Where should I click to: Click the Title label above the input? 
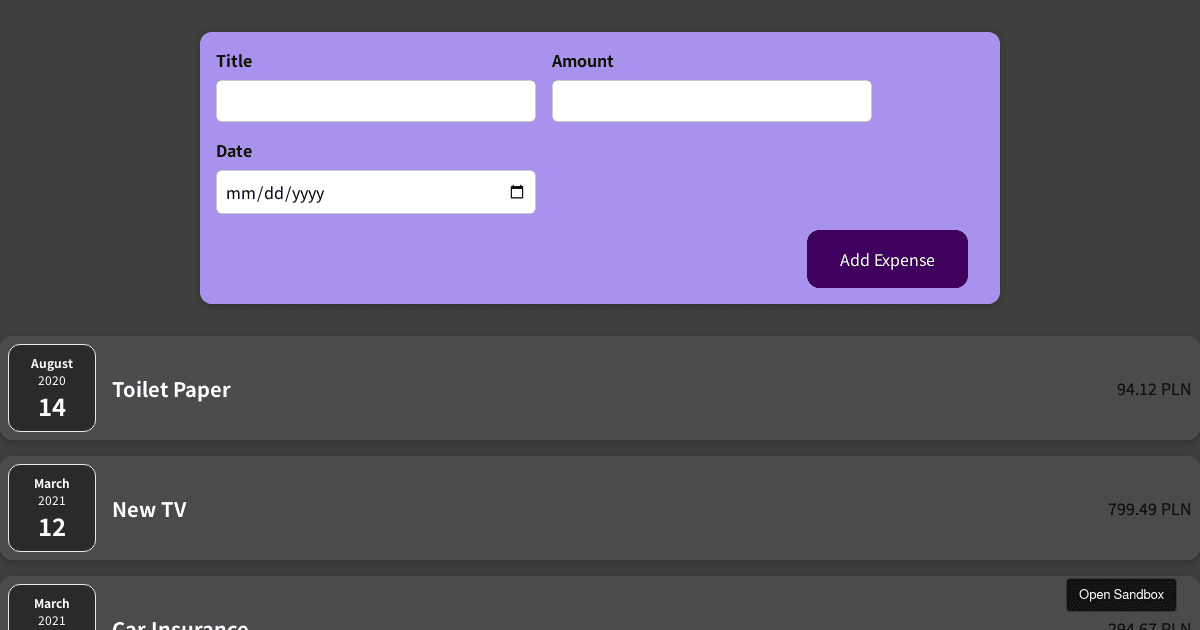click(234, 61)
